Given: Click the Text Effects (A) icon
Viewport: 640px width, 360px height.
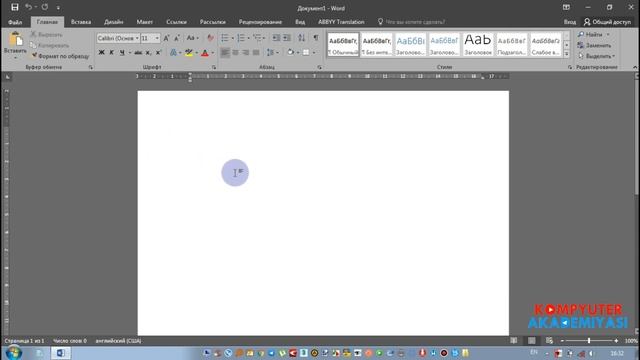Looking at the screenshot, I should [173, 52].
